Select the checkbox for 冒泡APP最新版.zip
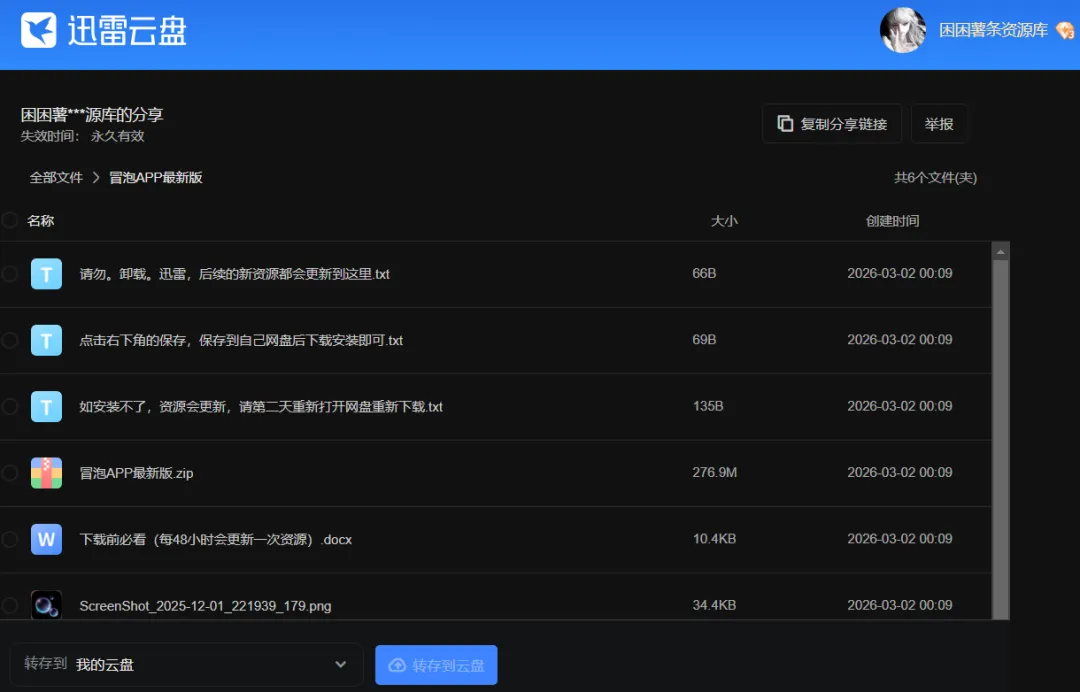The width and height of the screenshot is (1080, 692). coord(10,473)
